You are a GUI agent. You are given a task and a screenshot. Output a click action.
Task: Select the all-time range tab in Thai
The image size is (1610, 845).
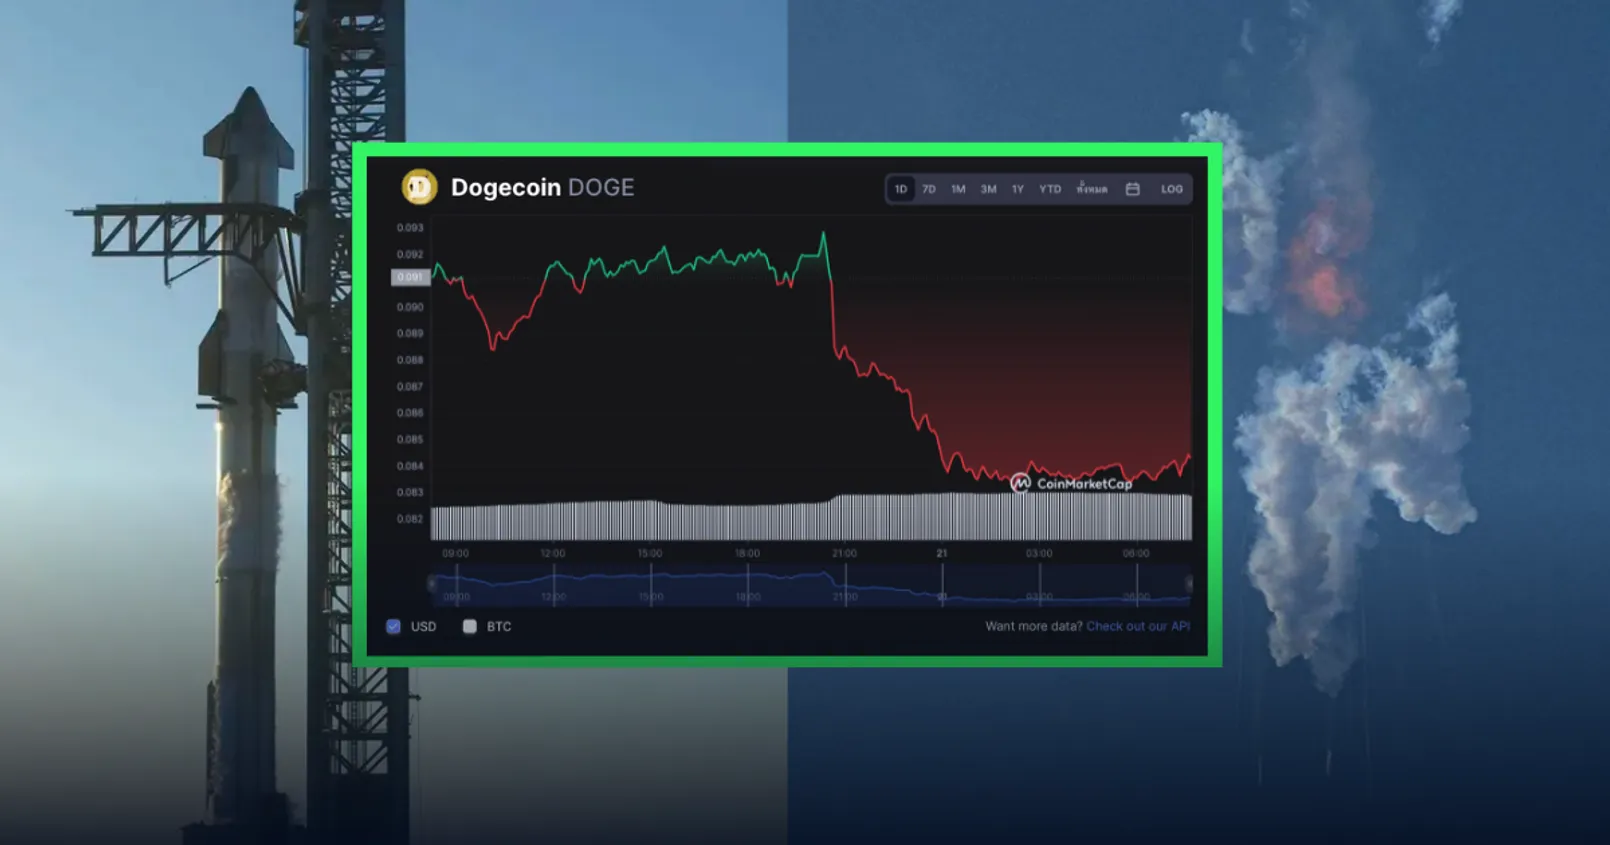1092,189
